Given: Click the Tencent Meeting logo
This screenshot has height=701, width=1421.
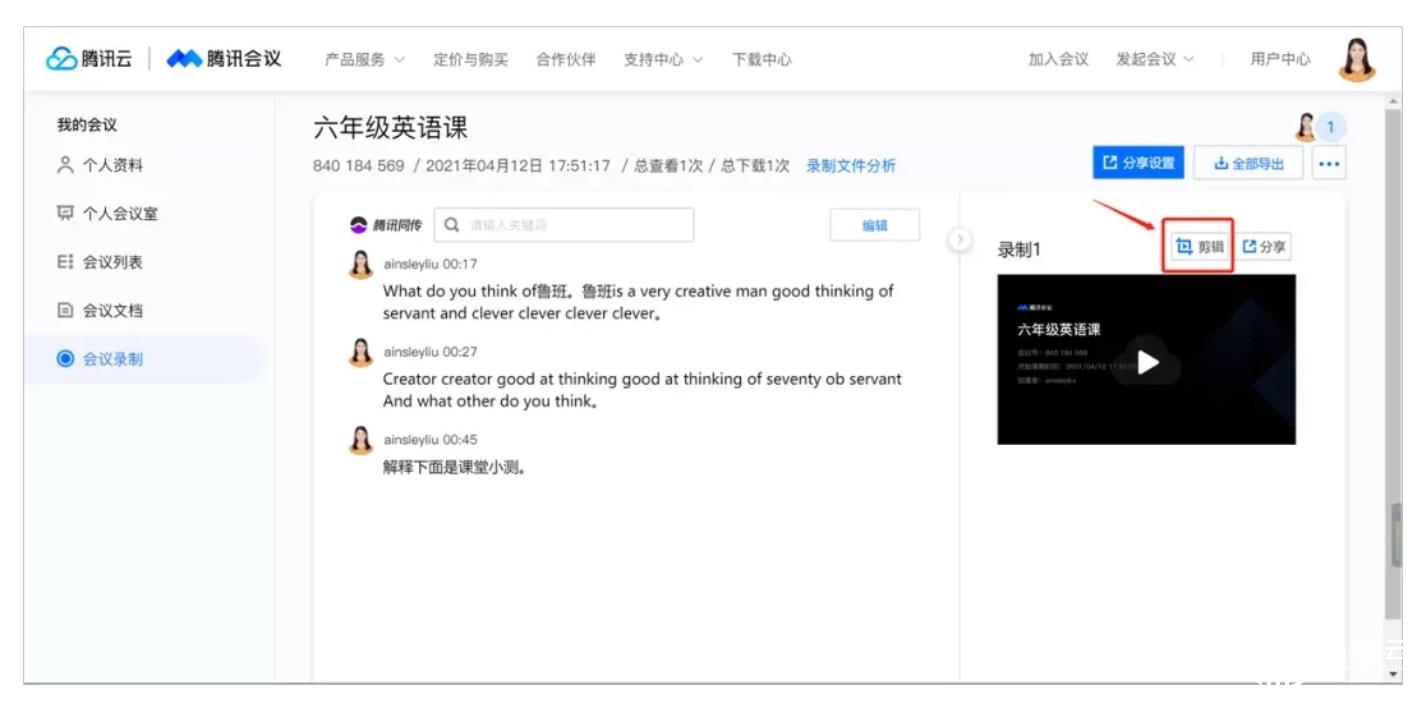Looking at the screenshot, I should [224, 59].
